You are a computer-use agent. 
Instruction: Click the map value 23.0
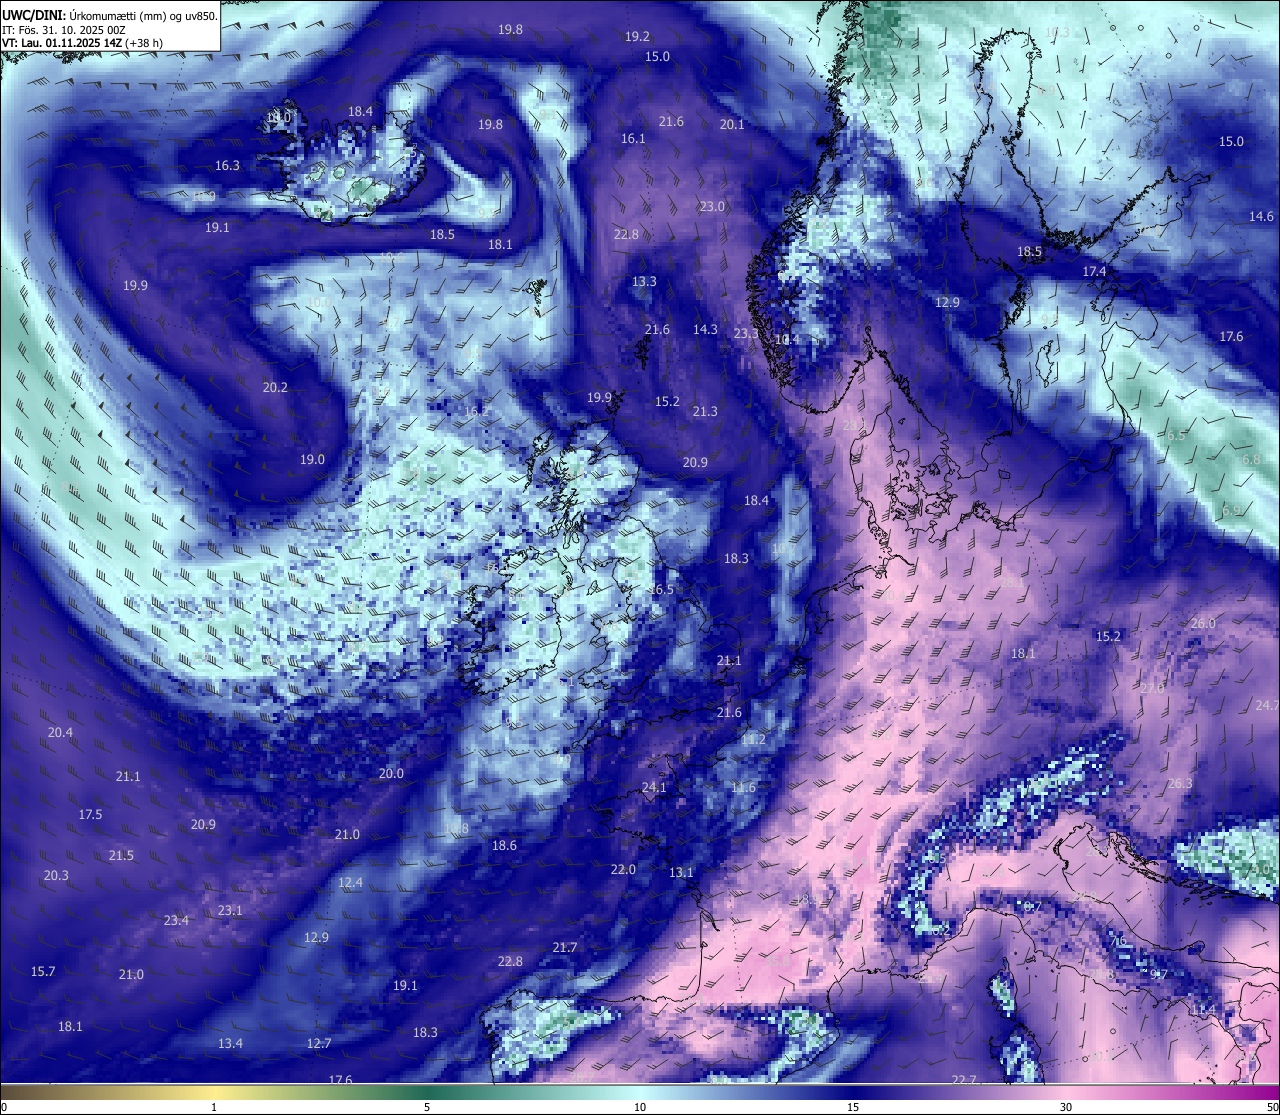712,206
